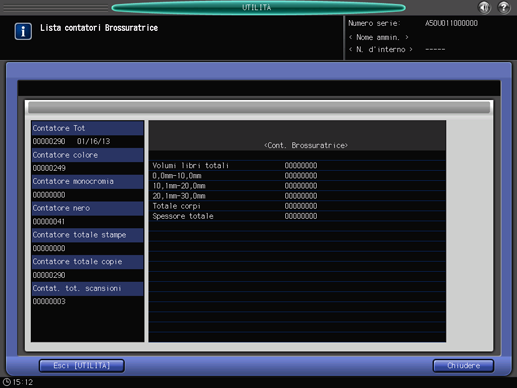Open the help question mark icon
This screenshot has width=517, height=388.
[x=504, y=7]
